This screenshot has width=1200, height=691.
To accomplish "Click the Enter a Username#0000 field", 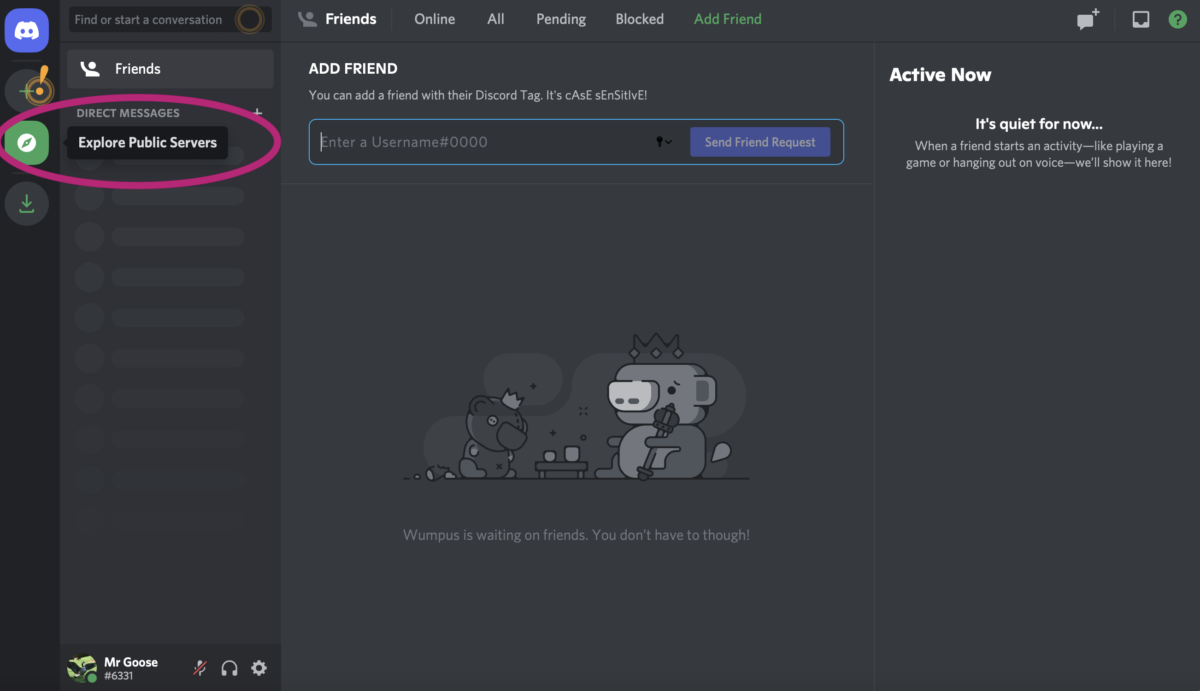I will coord(480,142).
